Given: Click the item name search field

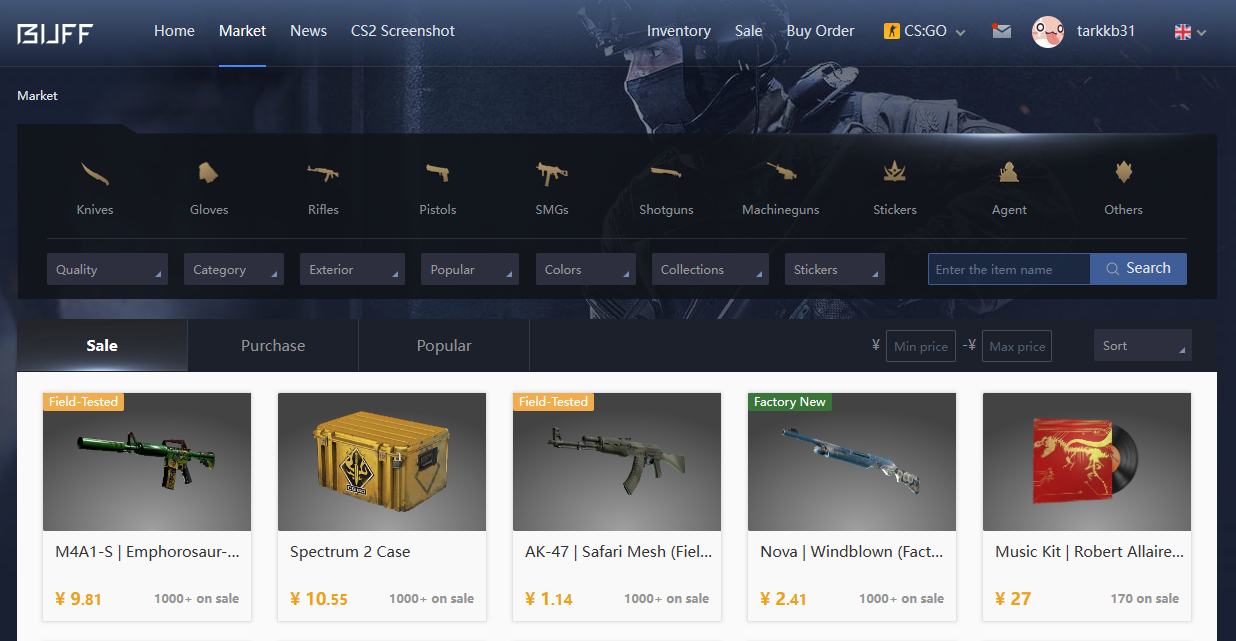Looking at the screenshot, I should click(1009, 269).
